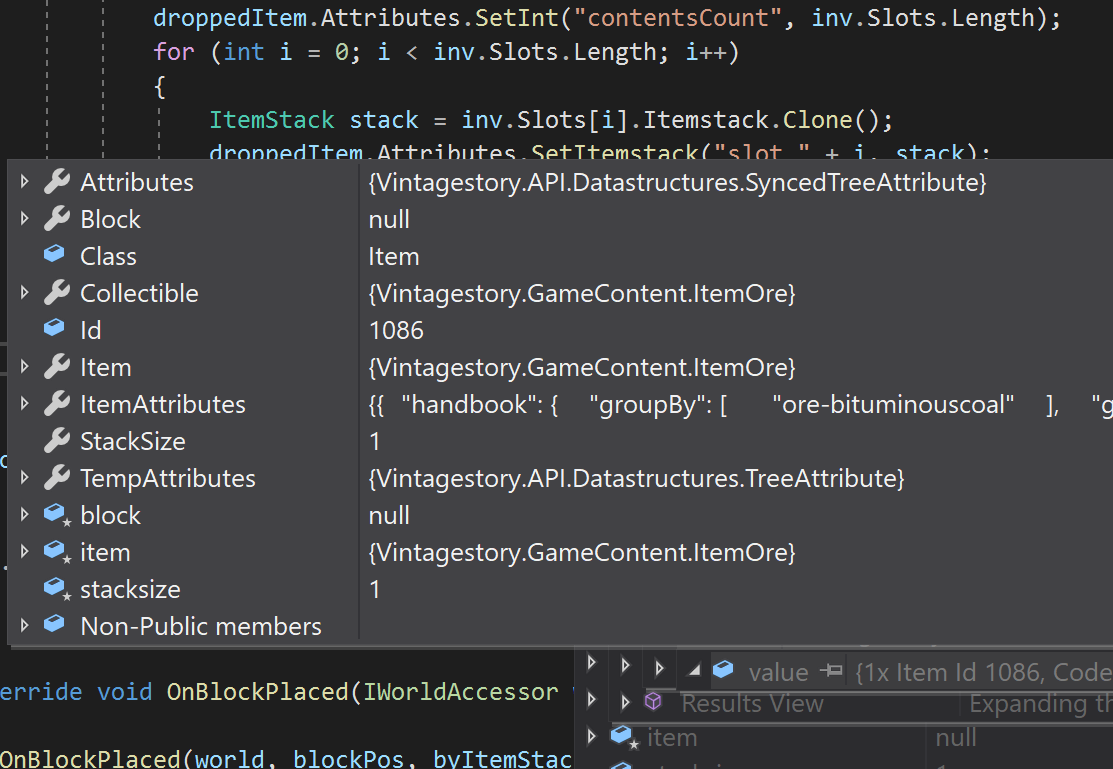
Task: Expand the Non-Public members node
Action: (25, 626)
